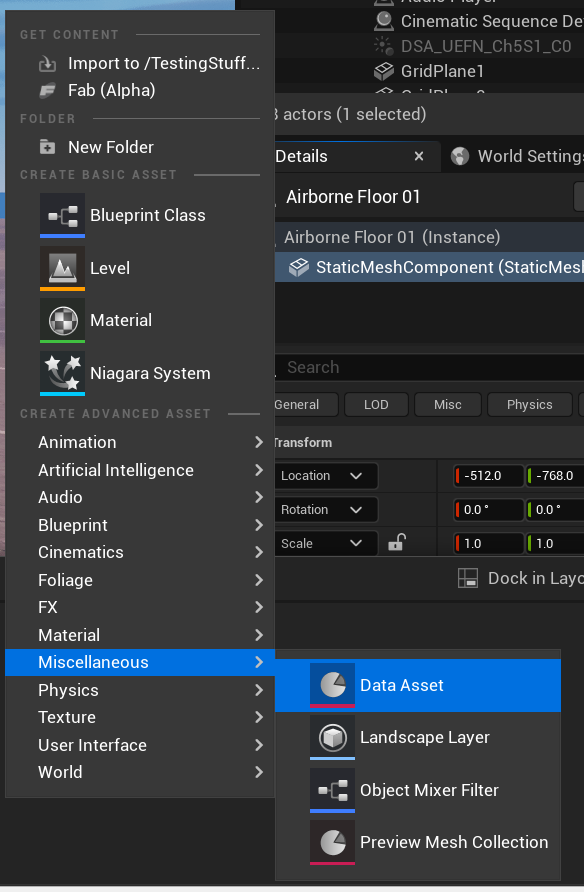Viewport: 584px width, 892px height.
Task: Open the World submenu
Action: coord(140,773)
